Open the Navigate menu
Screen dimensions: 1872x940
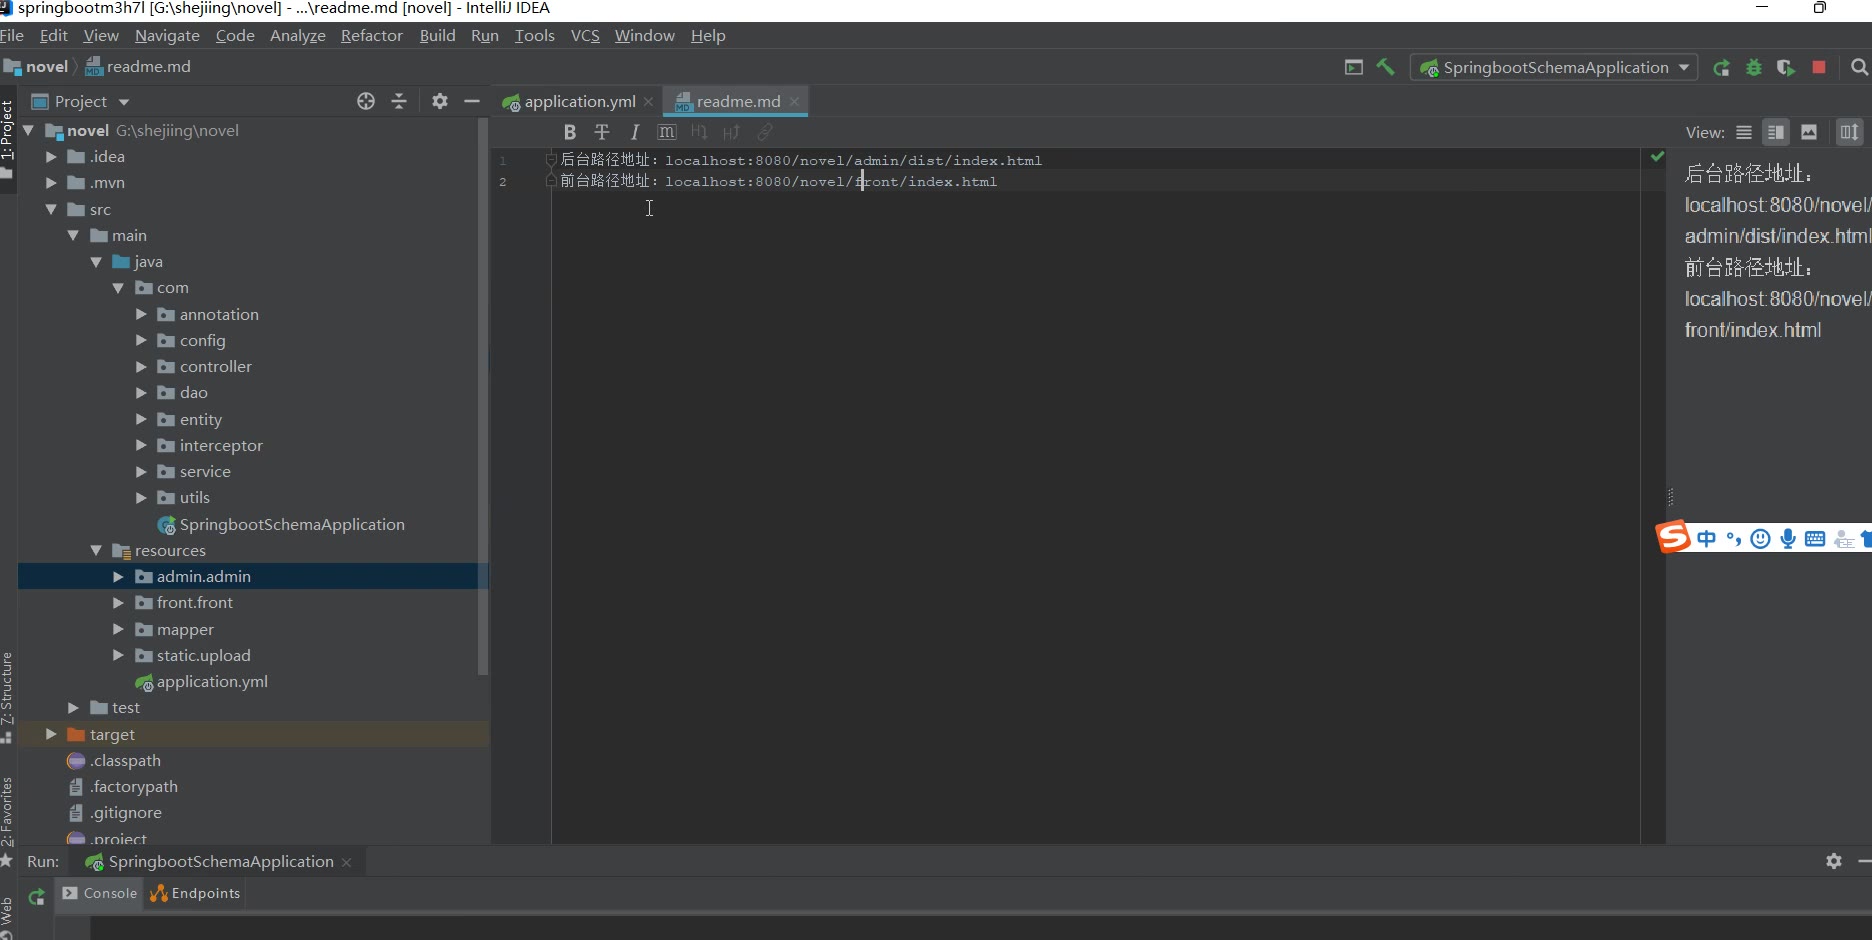(167, 35)
